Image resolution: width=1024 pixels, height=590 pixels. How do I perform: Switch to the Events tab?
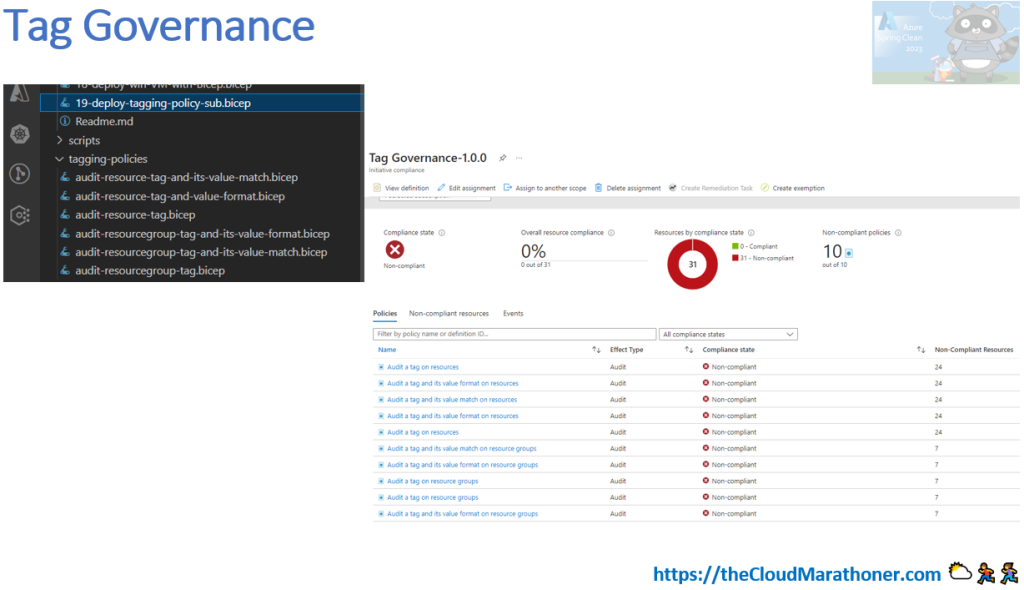513,314
